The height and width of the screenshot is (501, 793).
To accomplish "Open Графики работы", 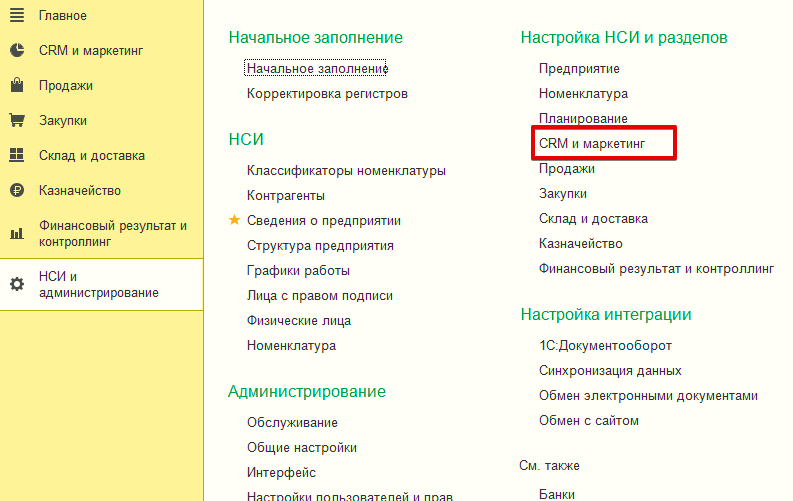I will (x=298, y=270).
